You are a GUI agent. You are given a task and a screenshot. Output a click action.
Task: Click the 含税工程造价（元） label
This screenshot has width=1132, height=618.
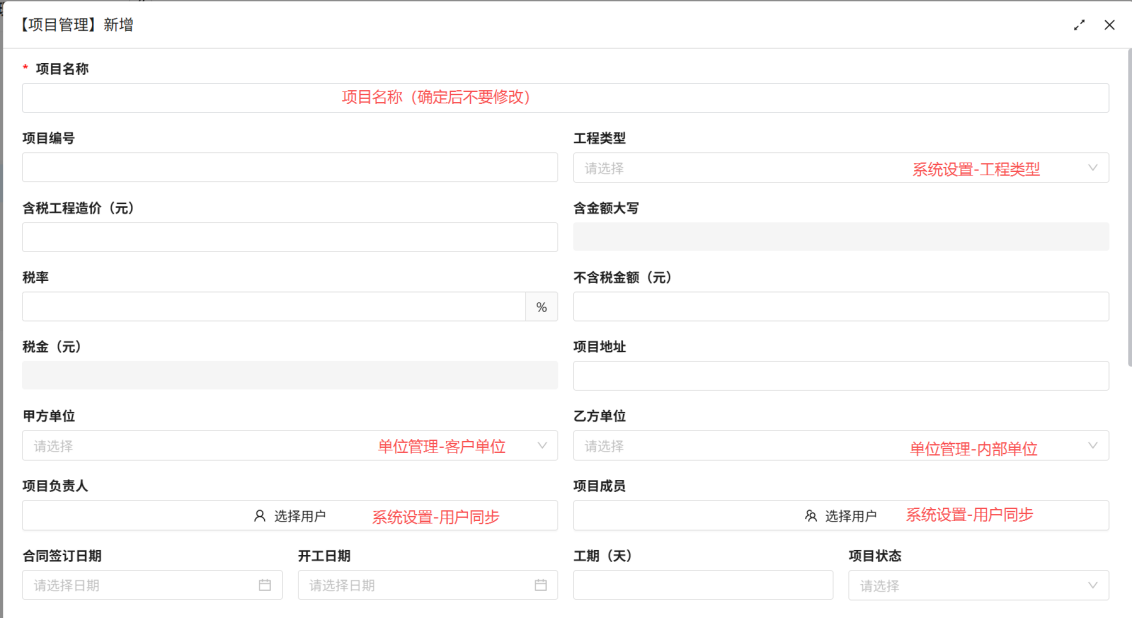[x=78, y=208]
